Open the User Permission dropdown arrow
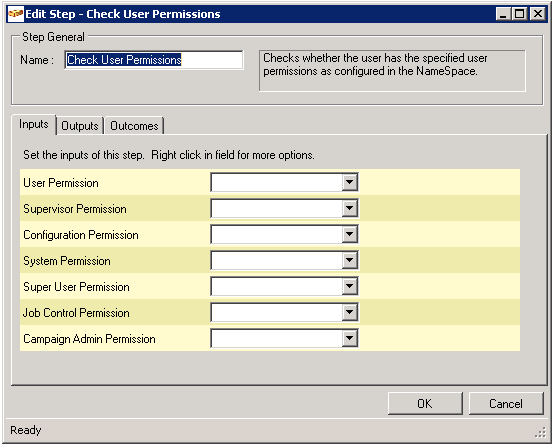This screenshot has height=446, width=553. pos(350,182)
